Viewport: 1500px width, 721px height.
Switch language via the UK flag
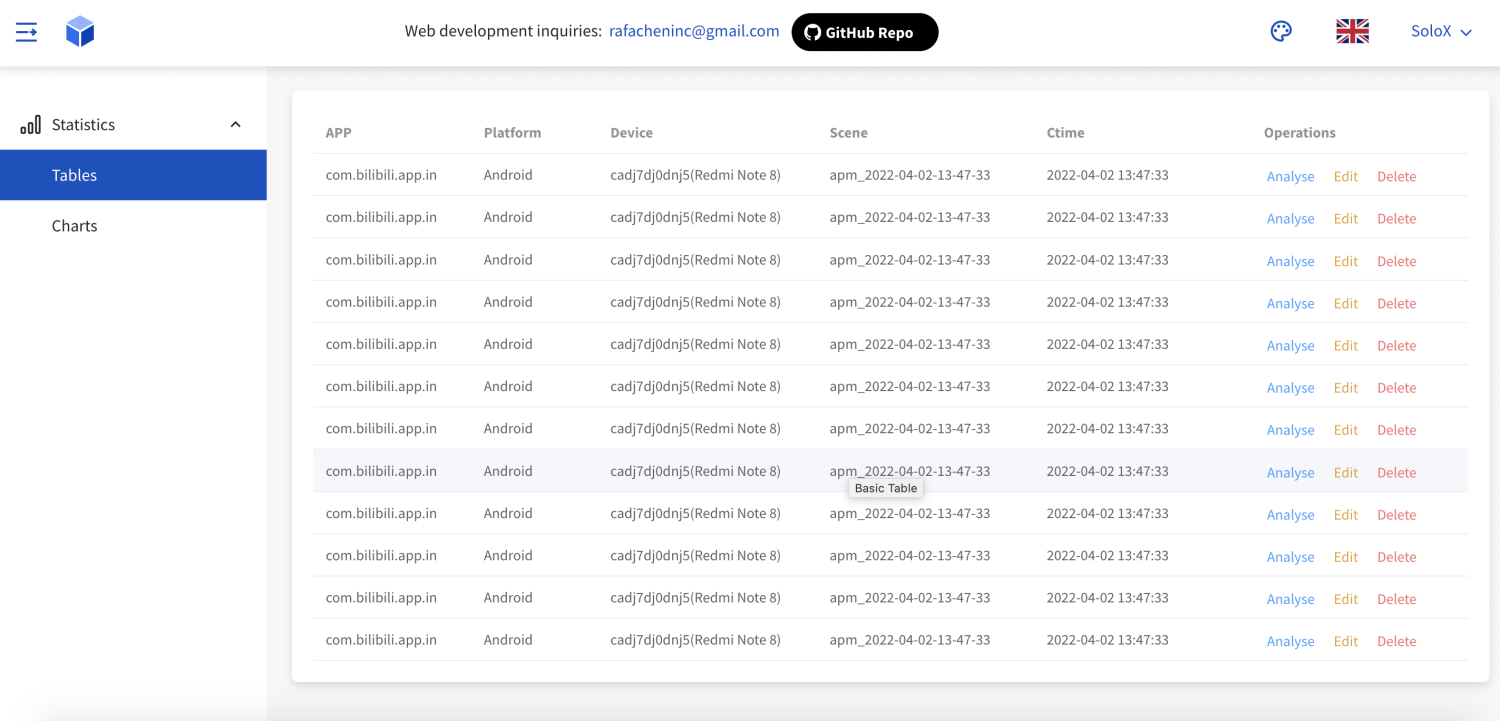point(1352,31)
